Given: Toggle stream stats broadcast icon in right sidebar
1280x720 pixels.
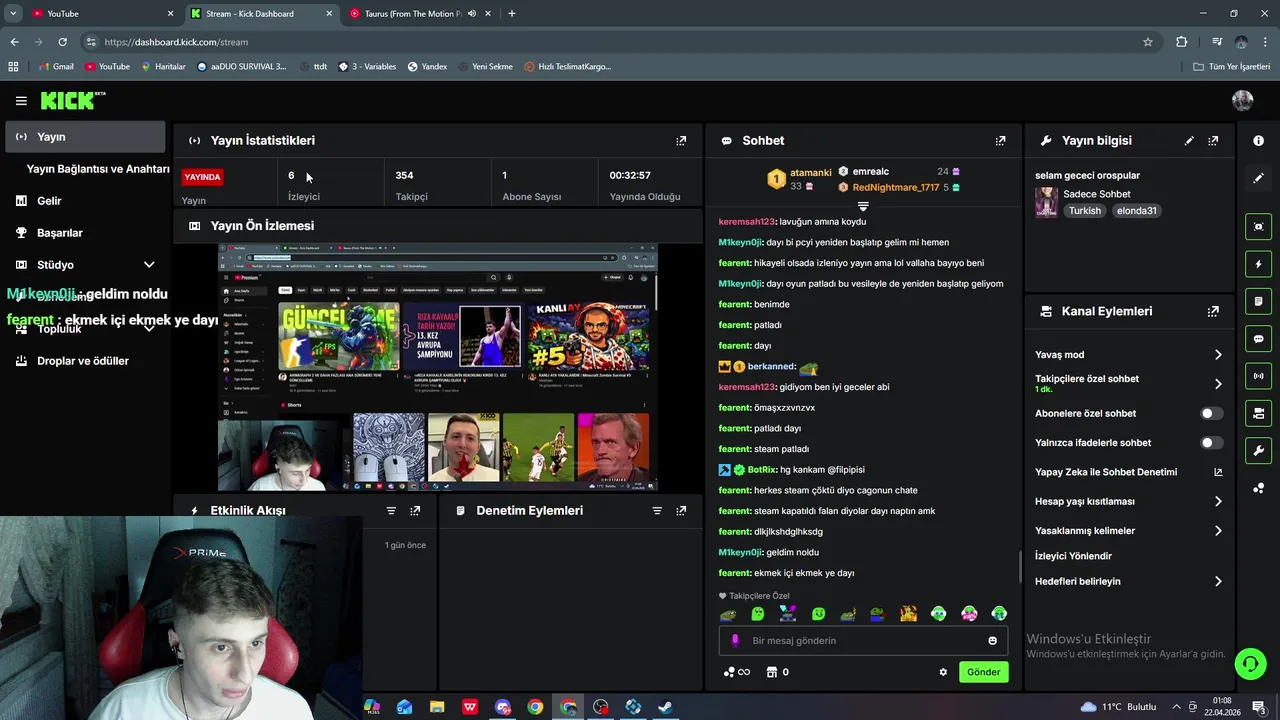Looking at the screenshot, I should click(x=1258, y=376).
